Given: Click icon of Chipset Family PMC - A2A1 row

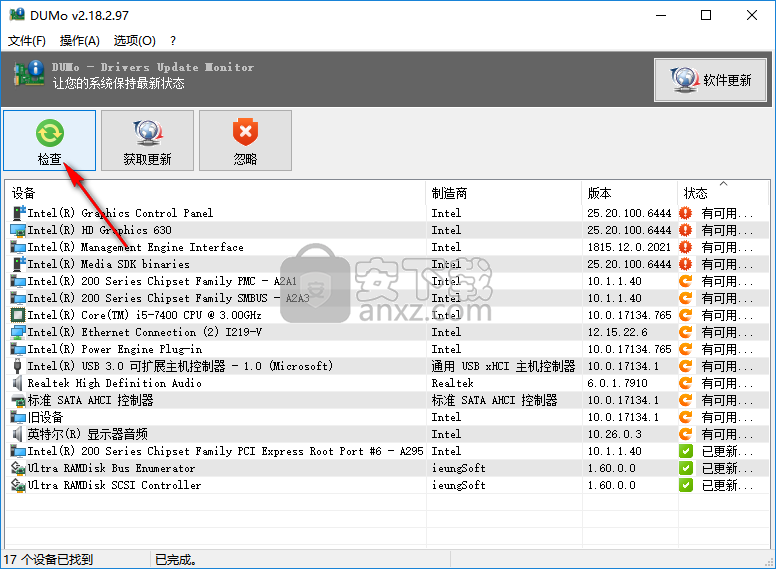Looking at the screenshot, I should point(18,282).
